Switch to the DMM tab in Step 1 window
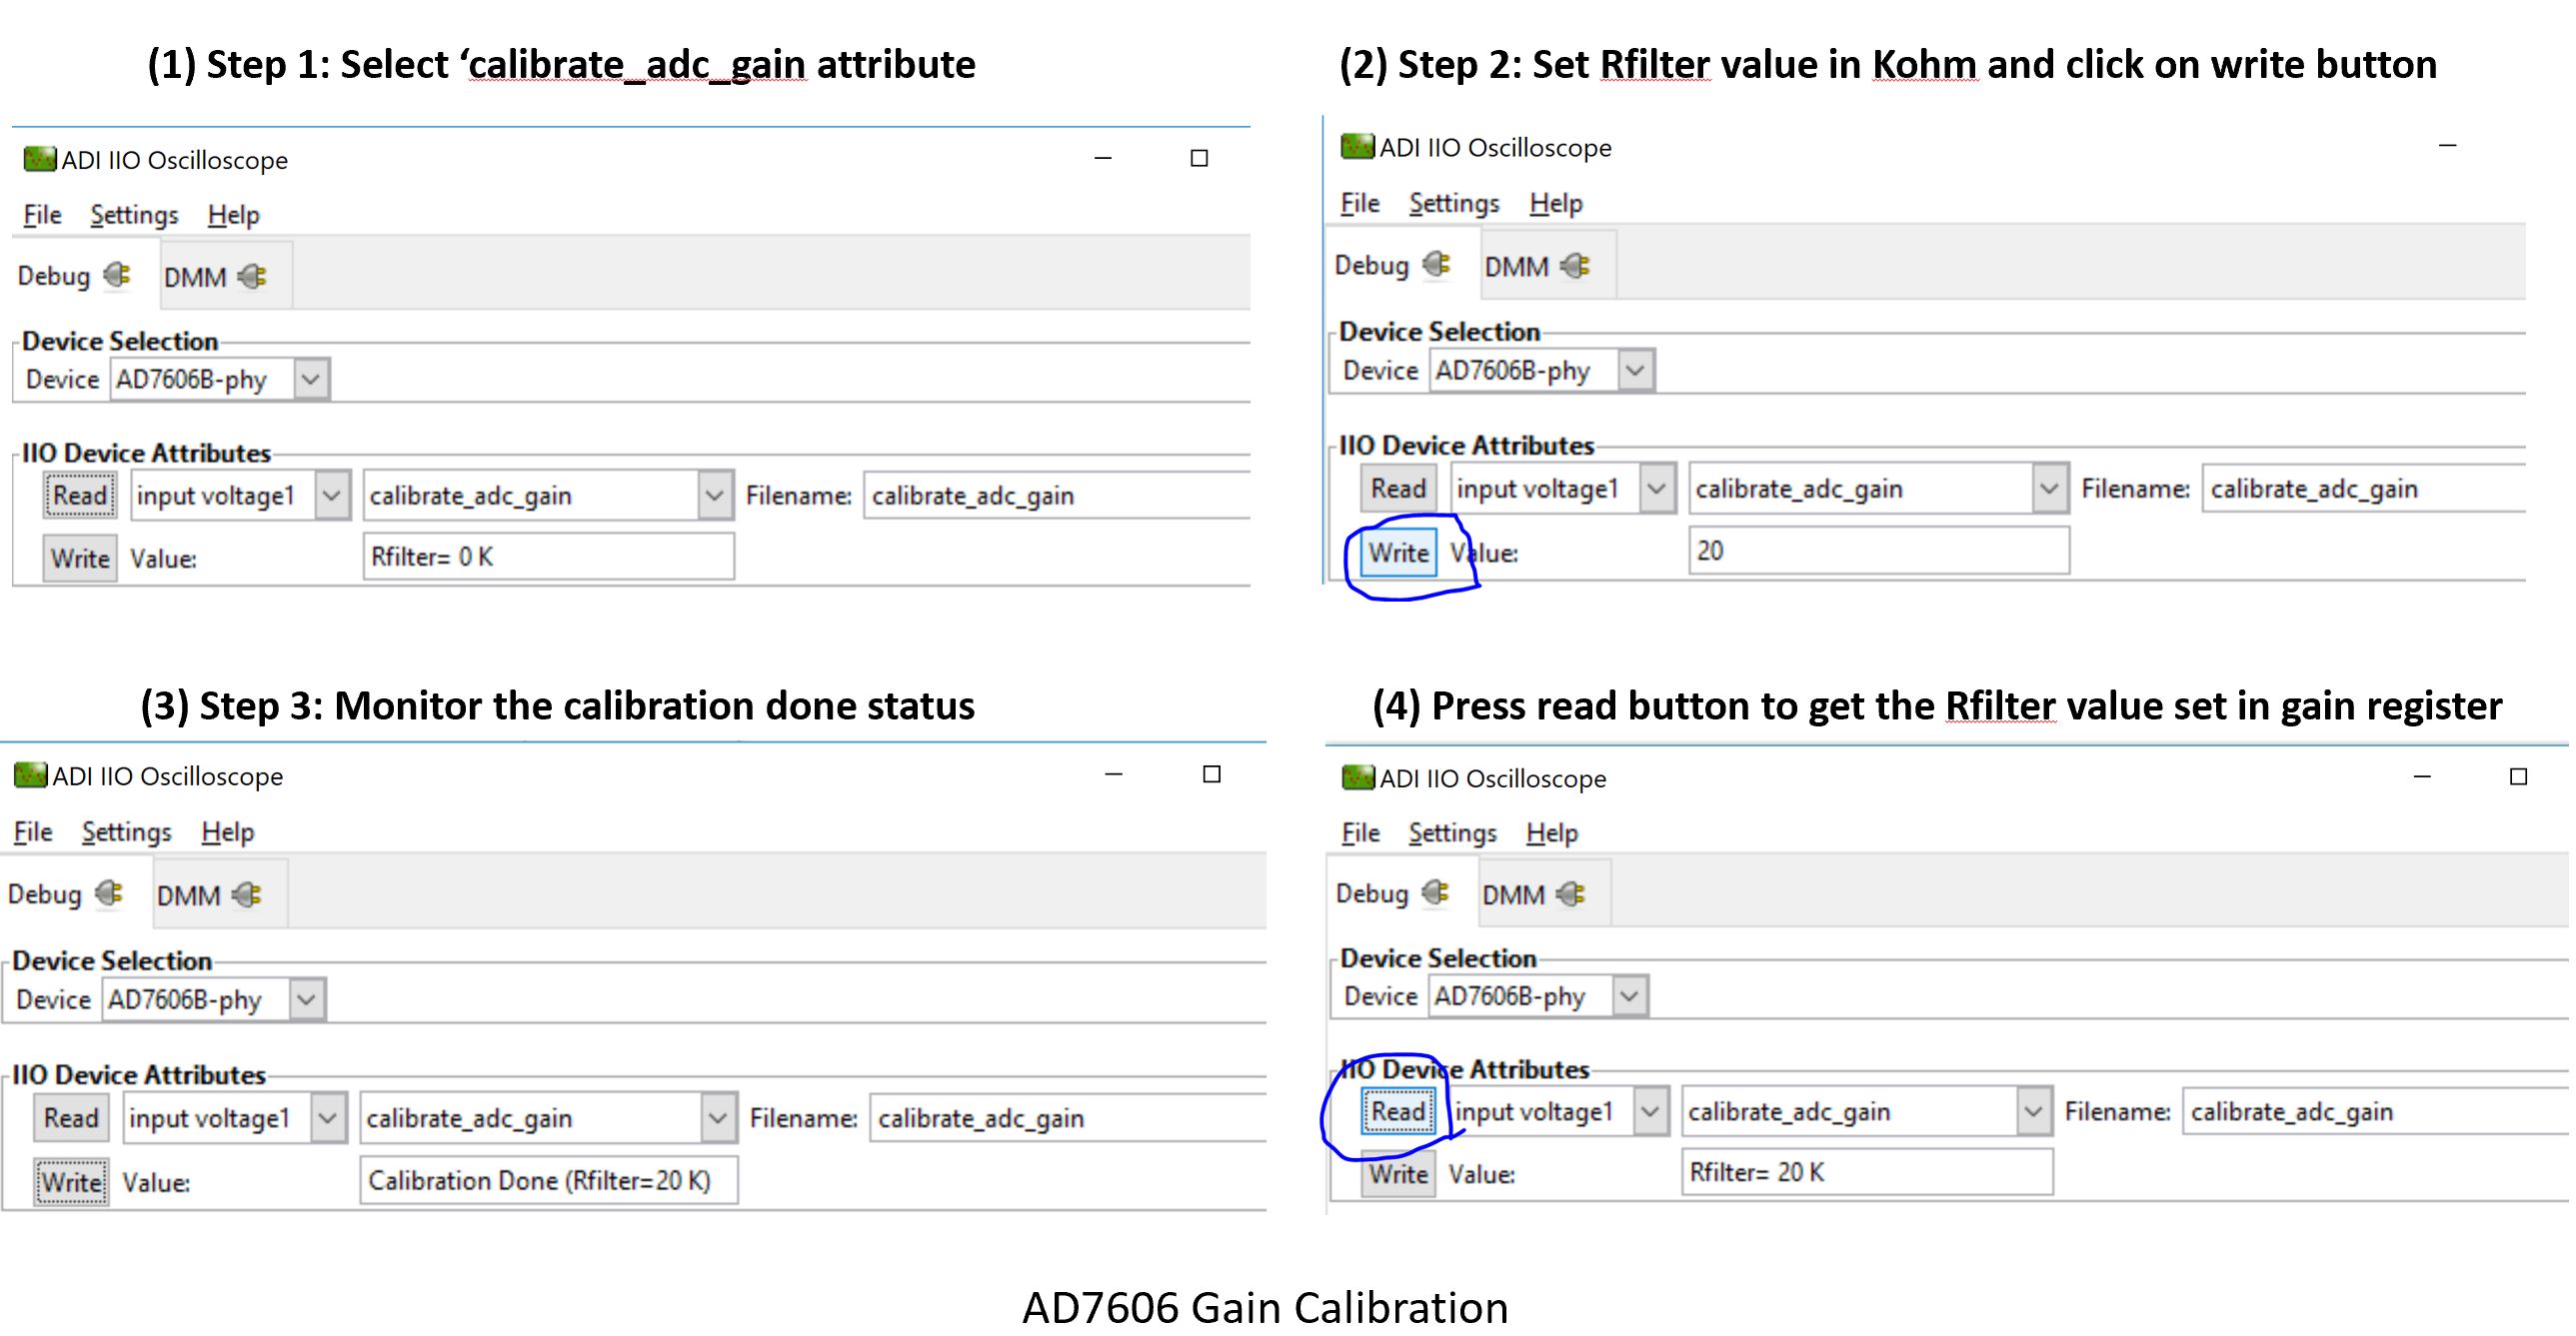The image size is (2576, 1336). pos(225,276)
